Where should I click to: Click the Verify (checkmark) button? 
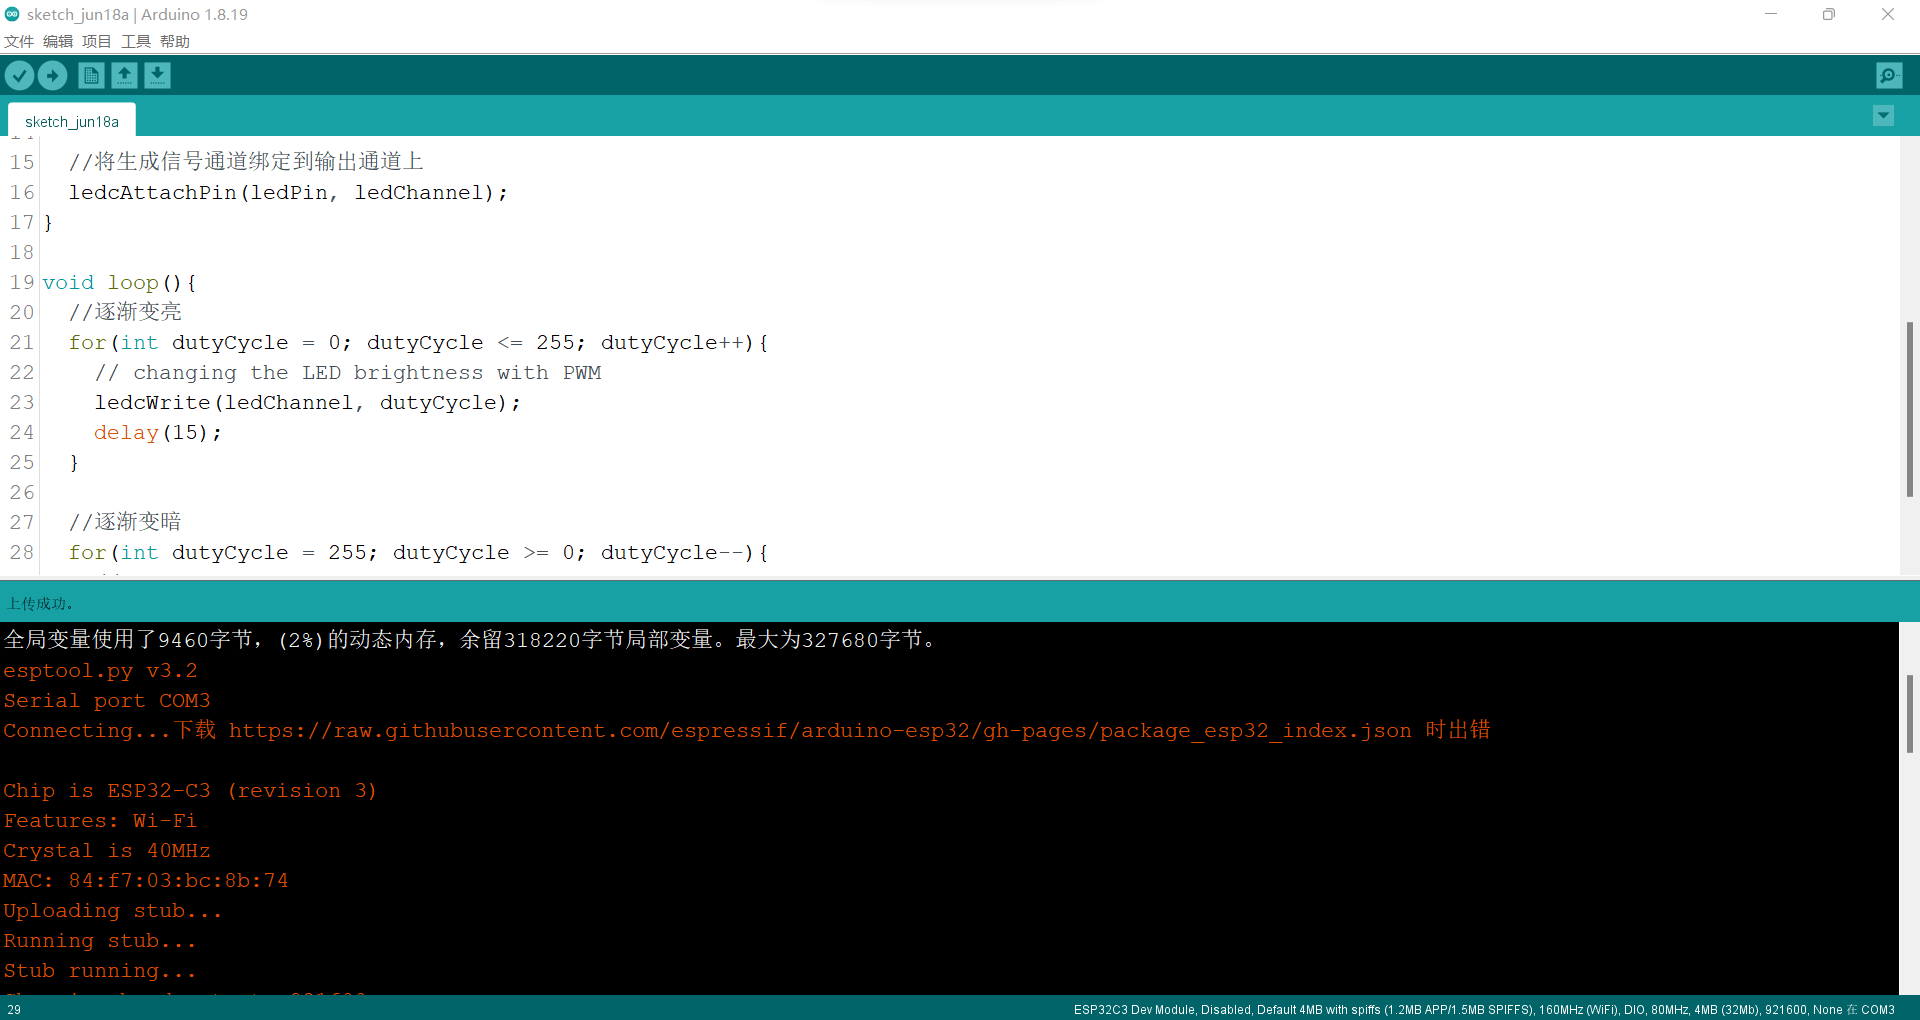[x=19, y=75]
